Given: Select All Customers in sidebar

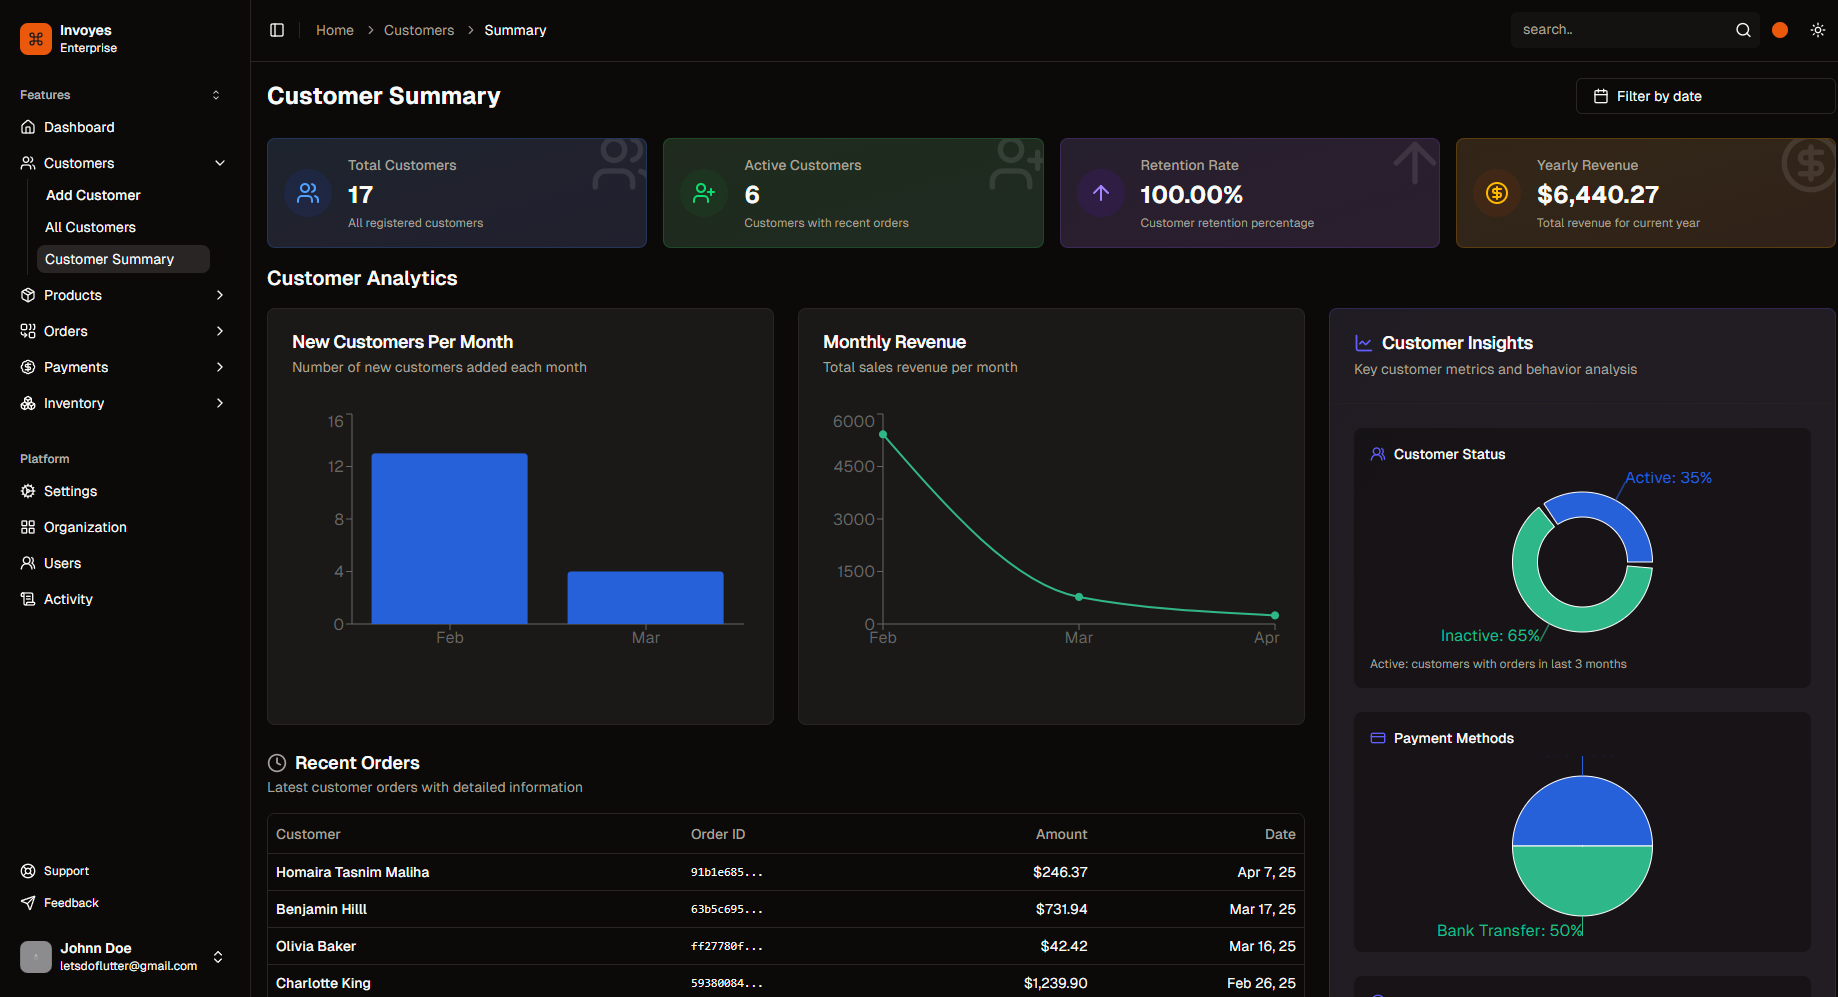Looking at the screenshot, I should [90, 227].
